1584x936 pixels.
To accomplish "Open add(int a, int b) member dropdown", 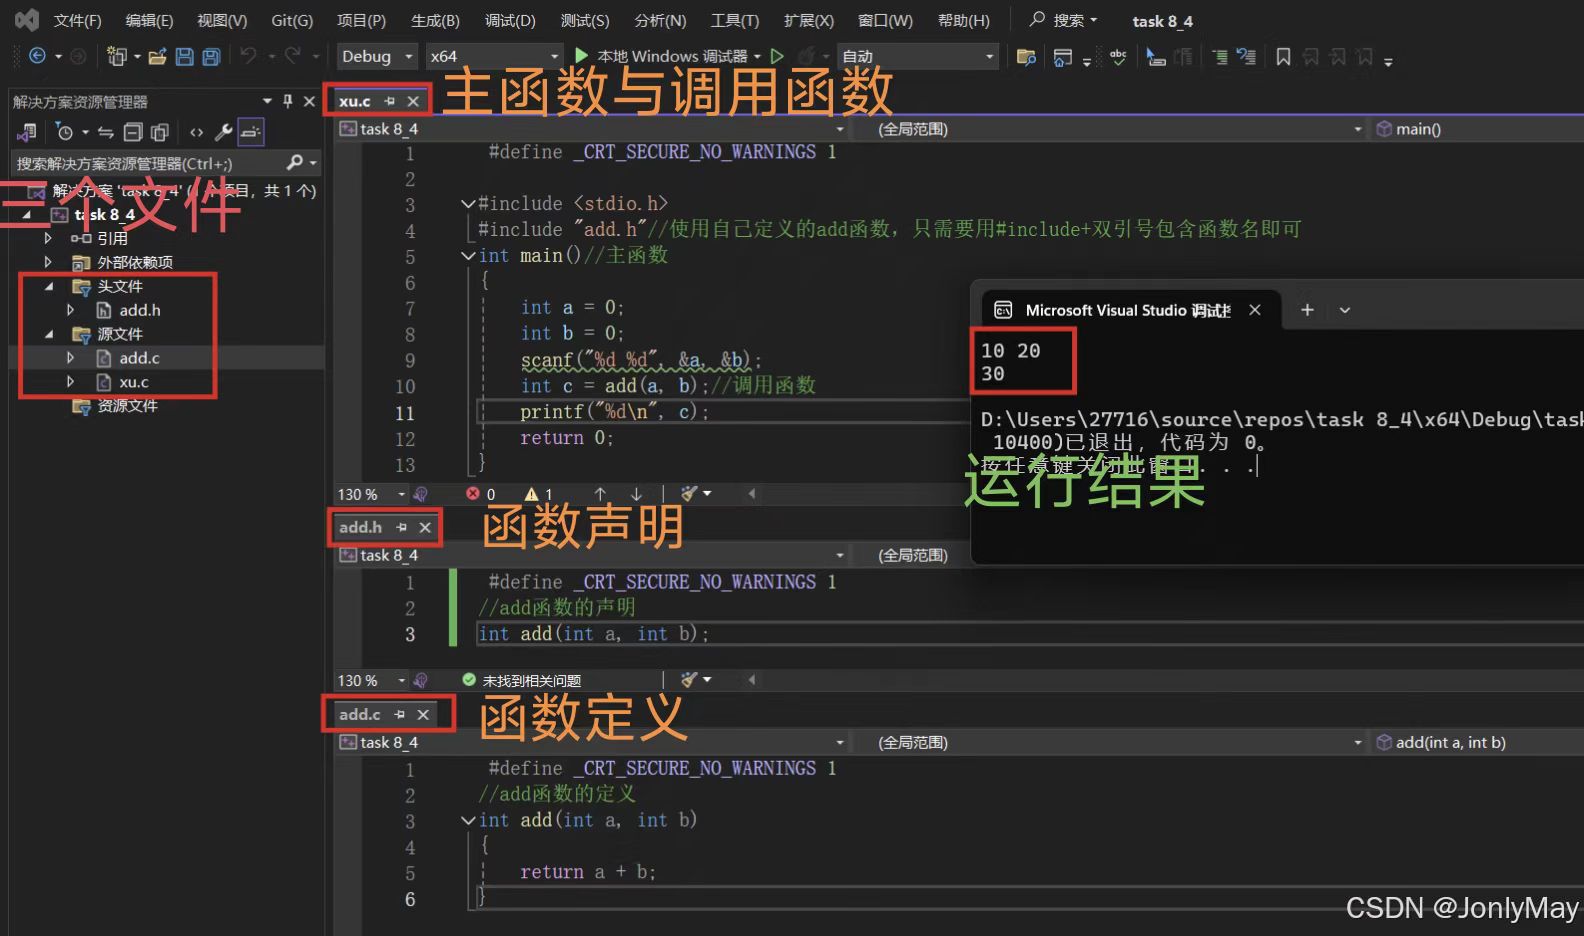I will click(1478, 742).
